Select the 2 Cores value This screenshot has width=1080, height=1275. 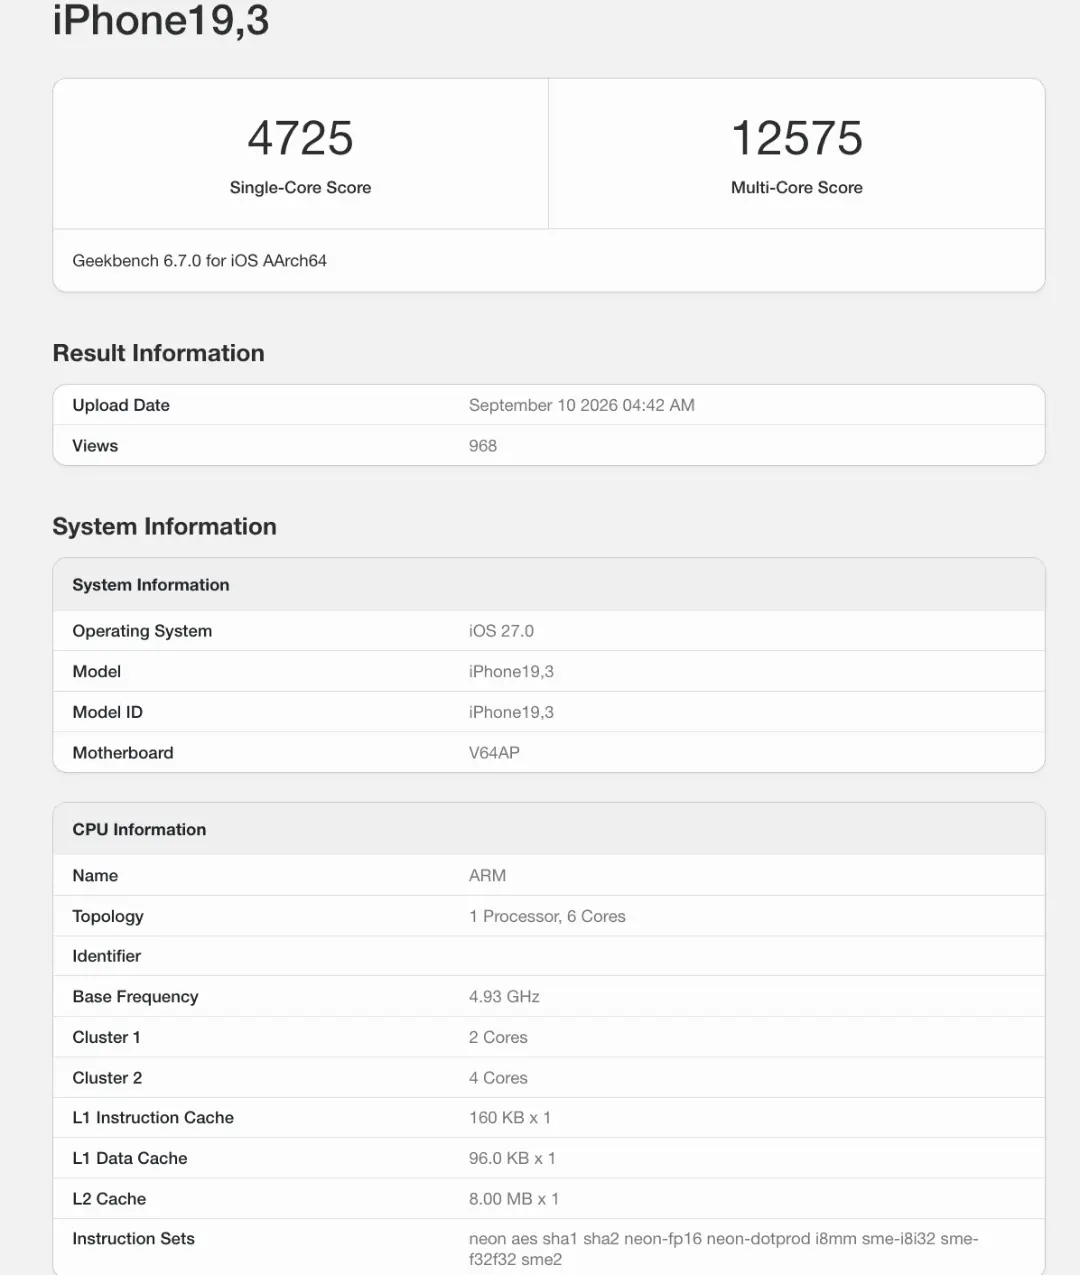498,1037
